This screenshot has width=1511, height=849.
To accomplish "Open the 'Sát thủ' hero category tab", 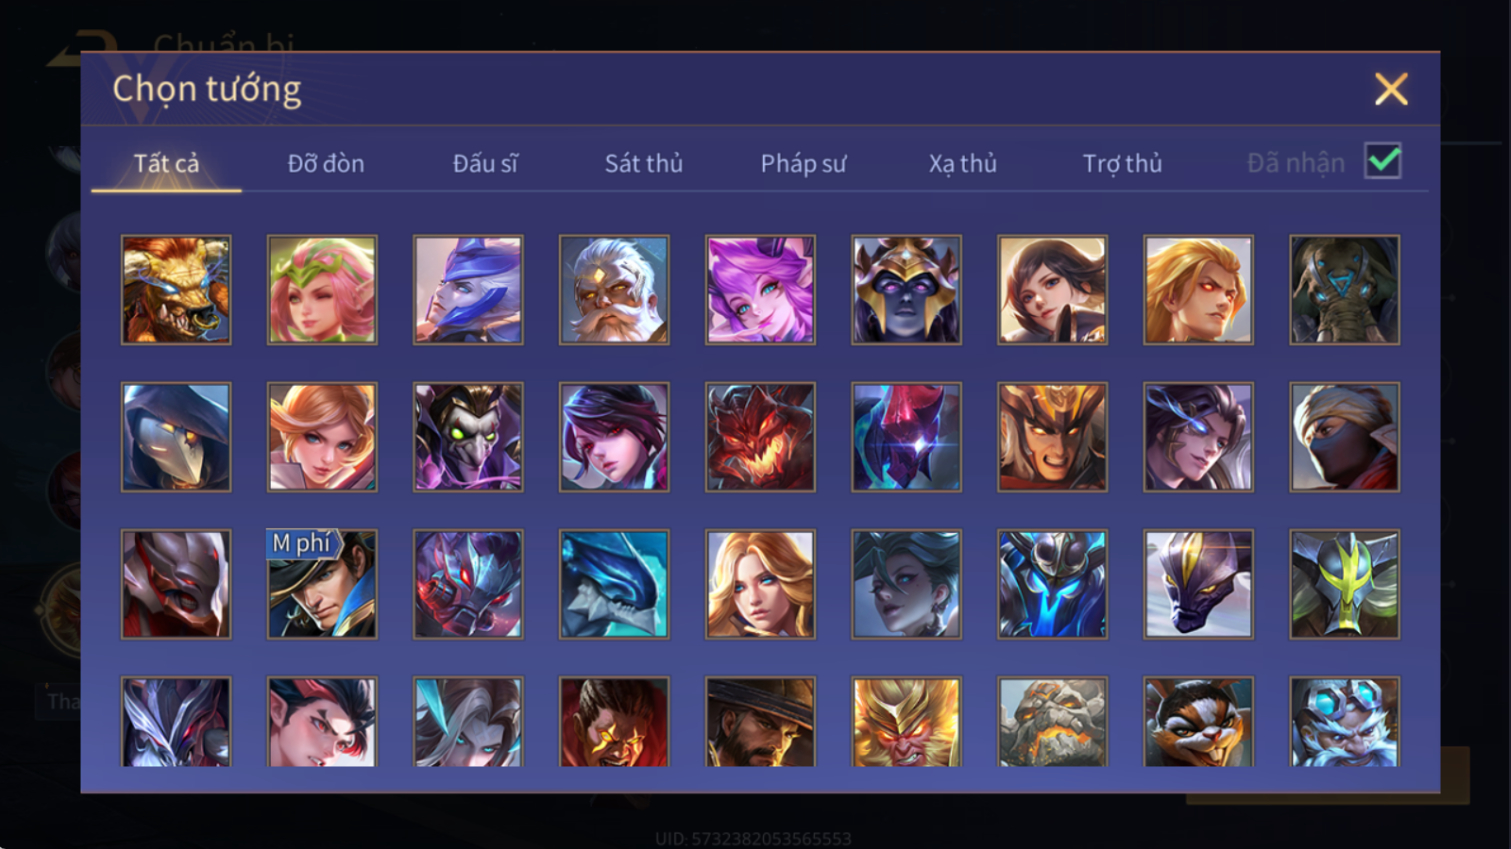I will point(644,163).
